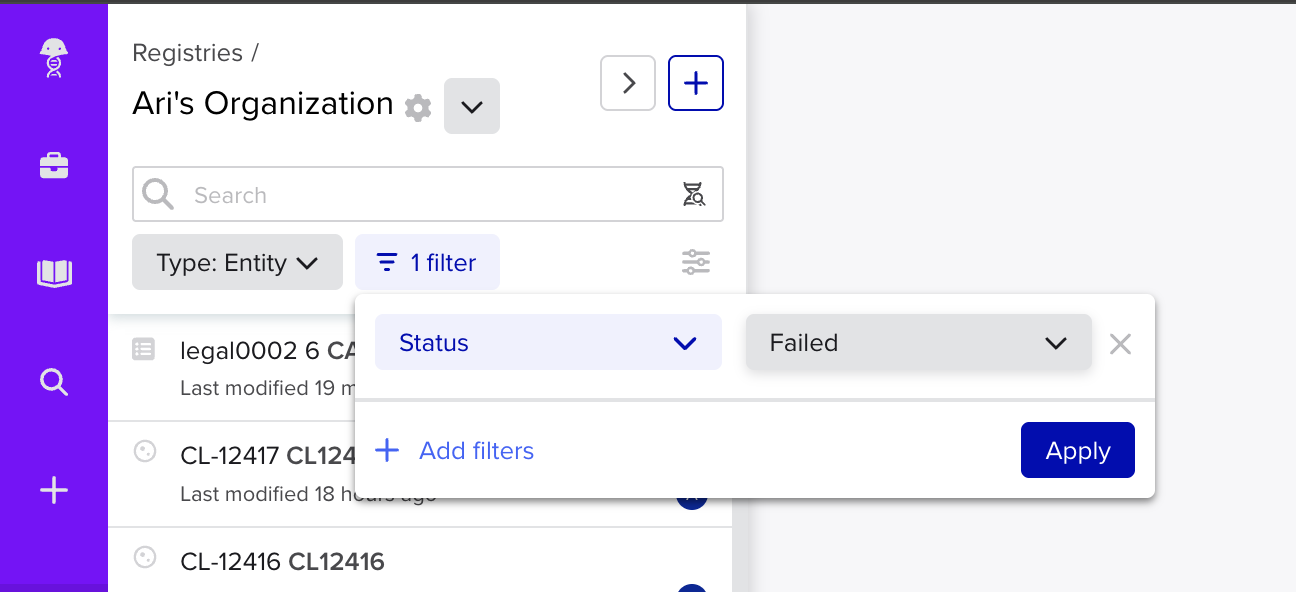Open display settings via the sliders icon

tap(695, 262)
